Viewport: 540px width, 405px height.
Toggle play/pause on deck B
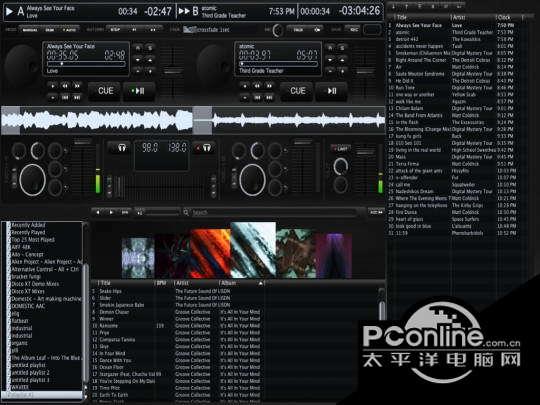[331, 91]
